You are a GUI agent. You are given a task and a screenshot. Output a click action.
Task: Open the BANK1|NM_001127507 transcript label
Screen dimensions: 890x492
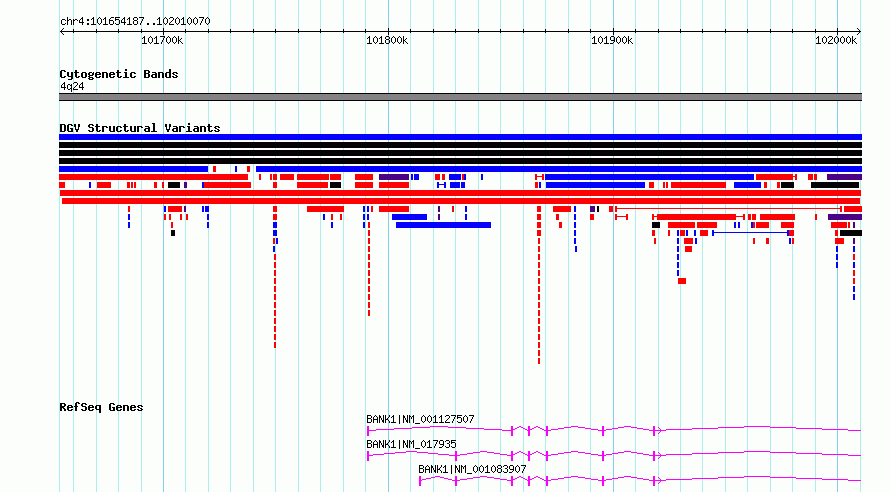(x=420, y=419)
